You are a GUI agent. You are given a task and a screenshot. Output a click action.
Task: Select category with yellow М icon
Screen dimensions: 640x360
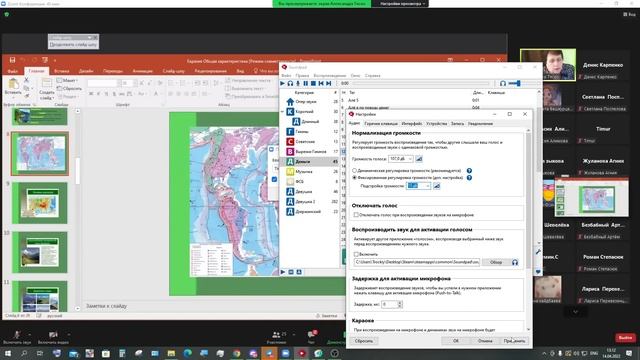click(x=310, y=171)
